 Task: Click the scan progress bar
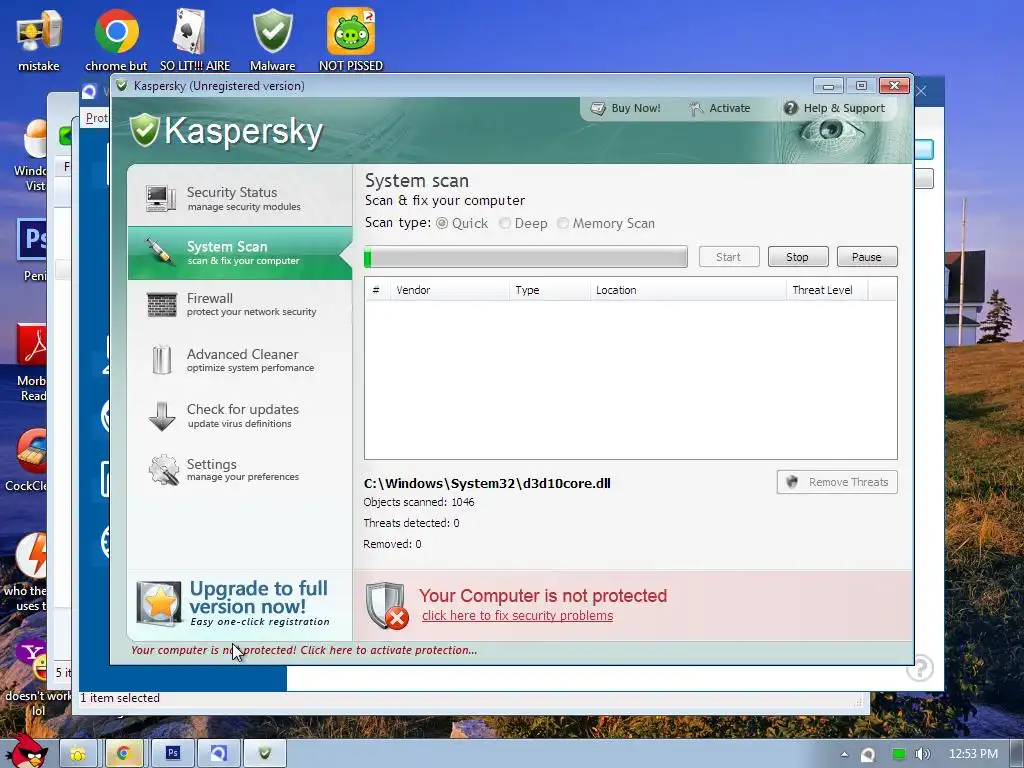click(526, 257)
